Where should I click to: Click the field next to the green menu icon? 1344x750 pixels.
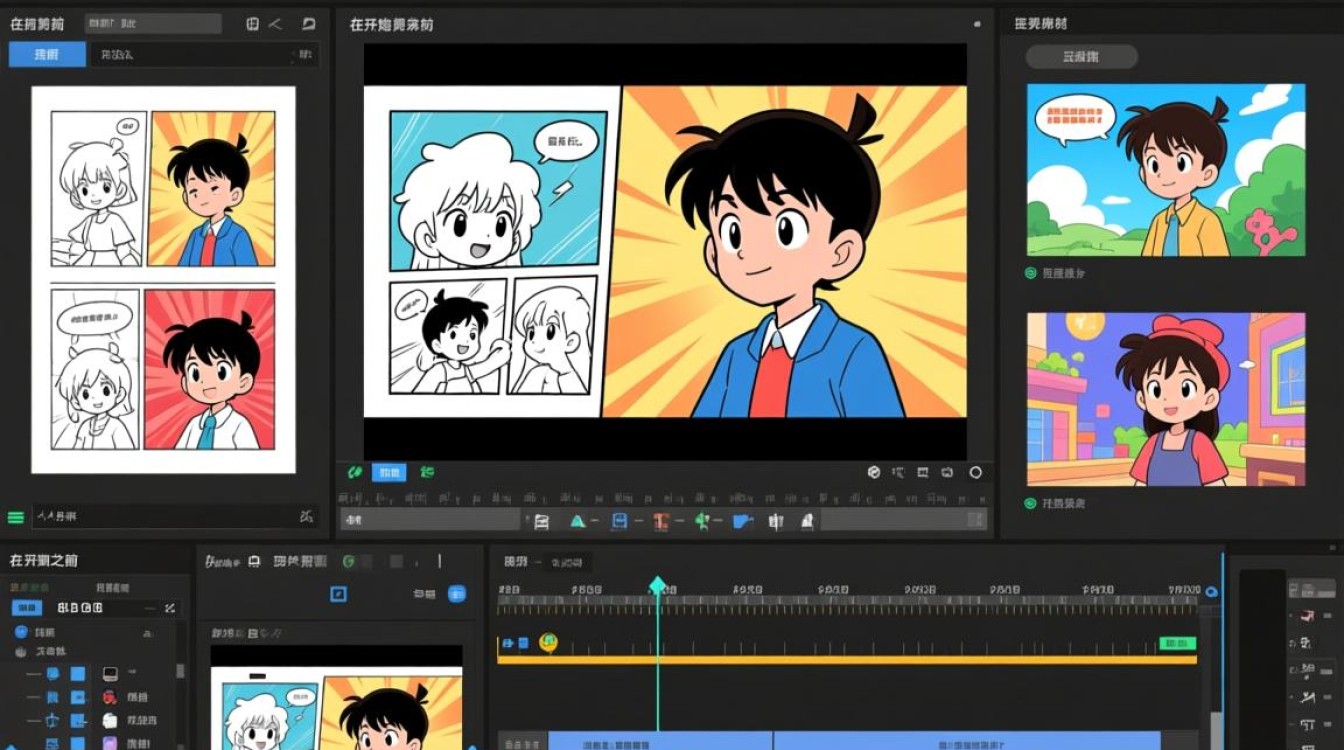point(175,517)
